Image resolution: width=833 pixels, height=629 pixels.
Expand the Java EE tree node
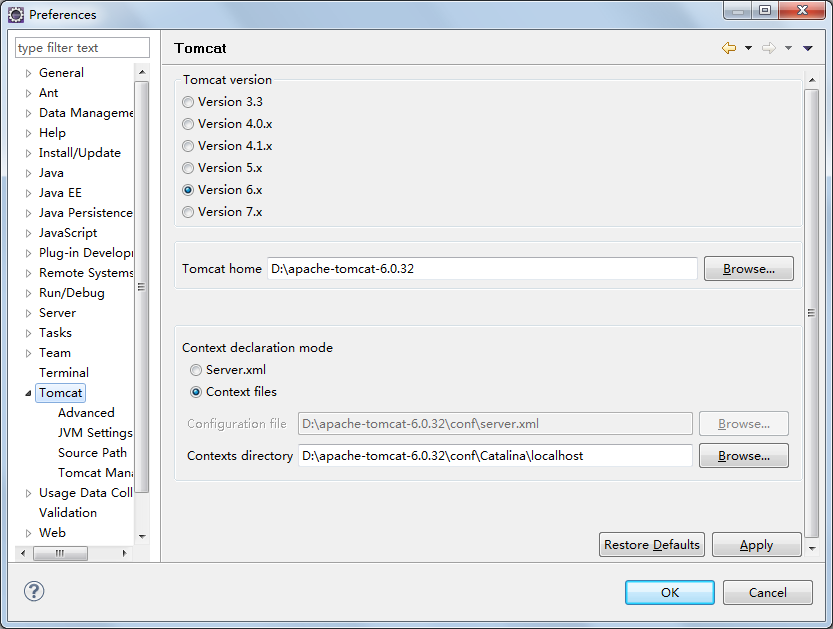click(x=29, y=193)
